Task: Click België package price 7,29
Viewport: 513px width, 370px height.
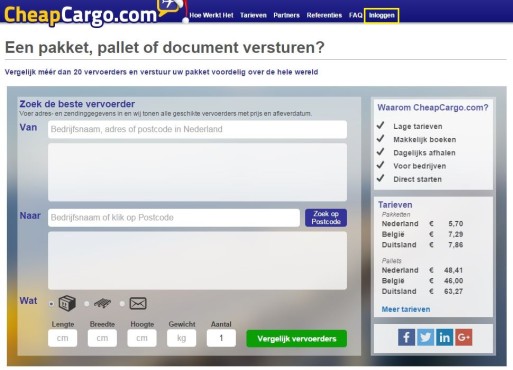Action: 455,234
